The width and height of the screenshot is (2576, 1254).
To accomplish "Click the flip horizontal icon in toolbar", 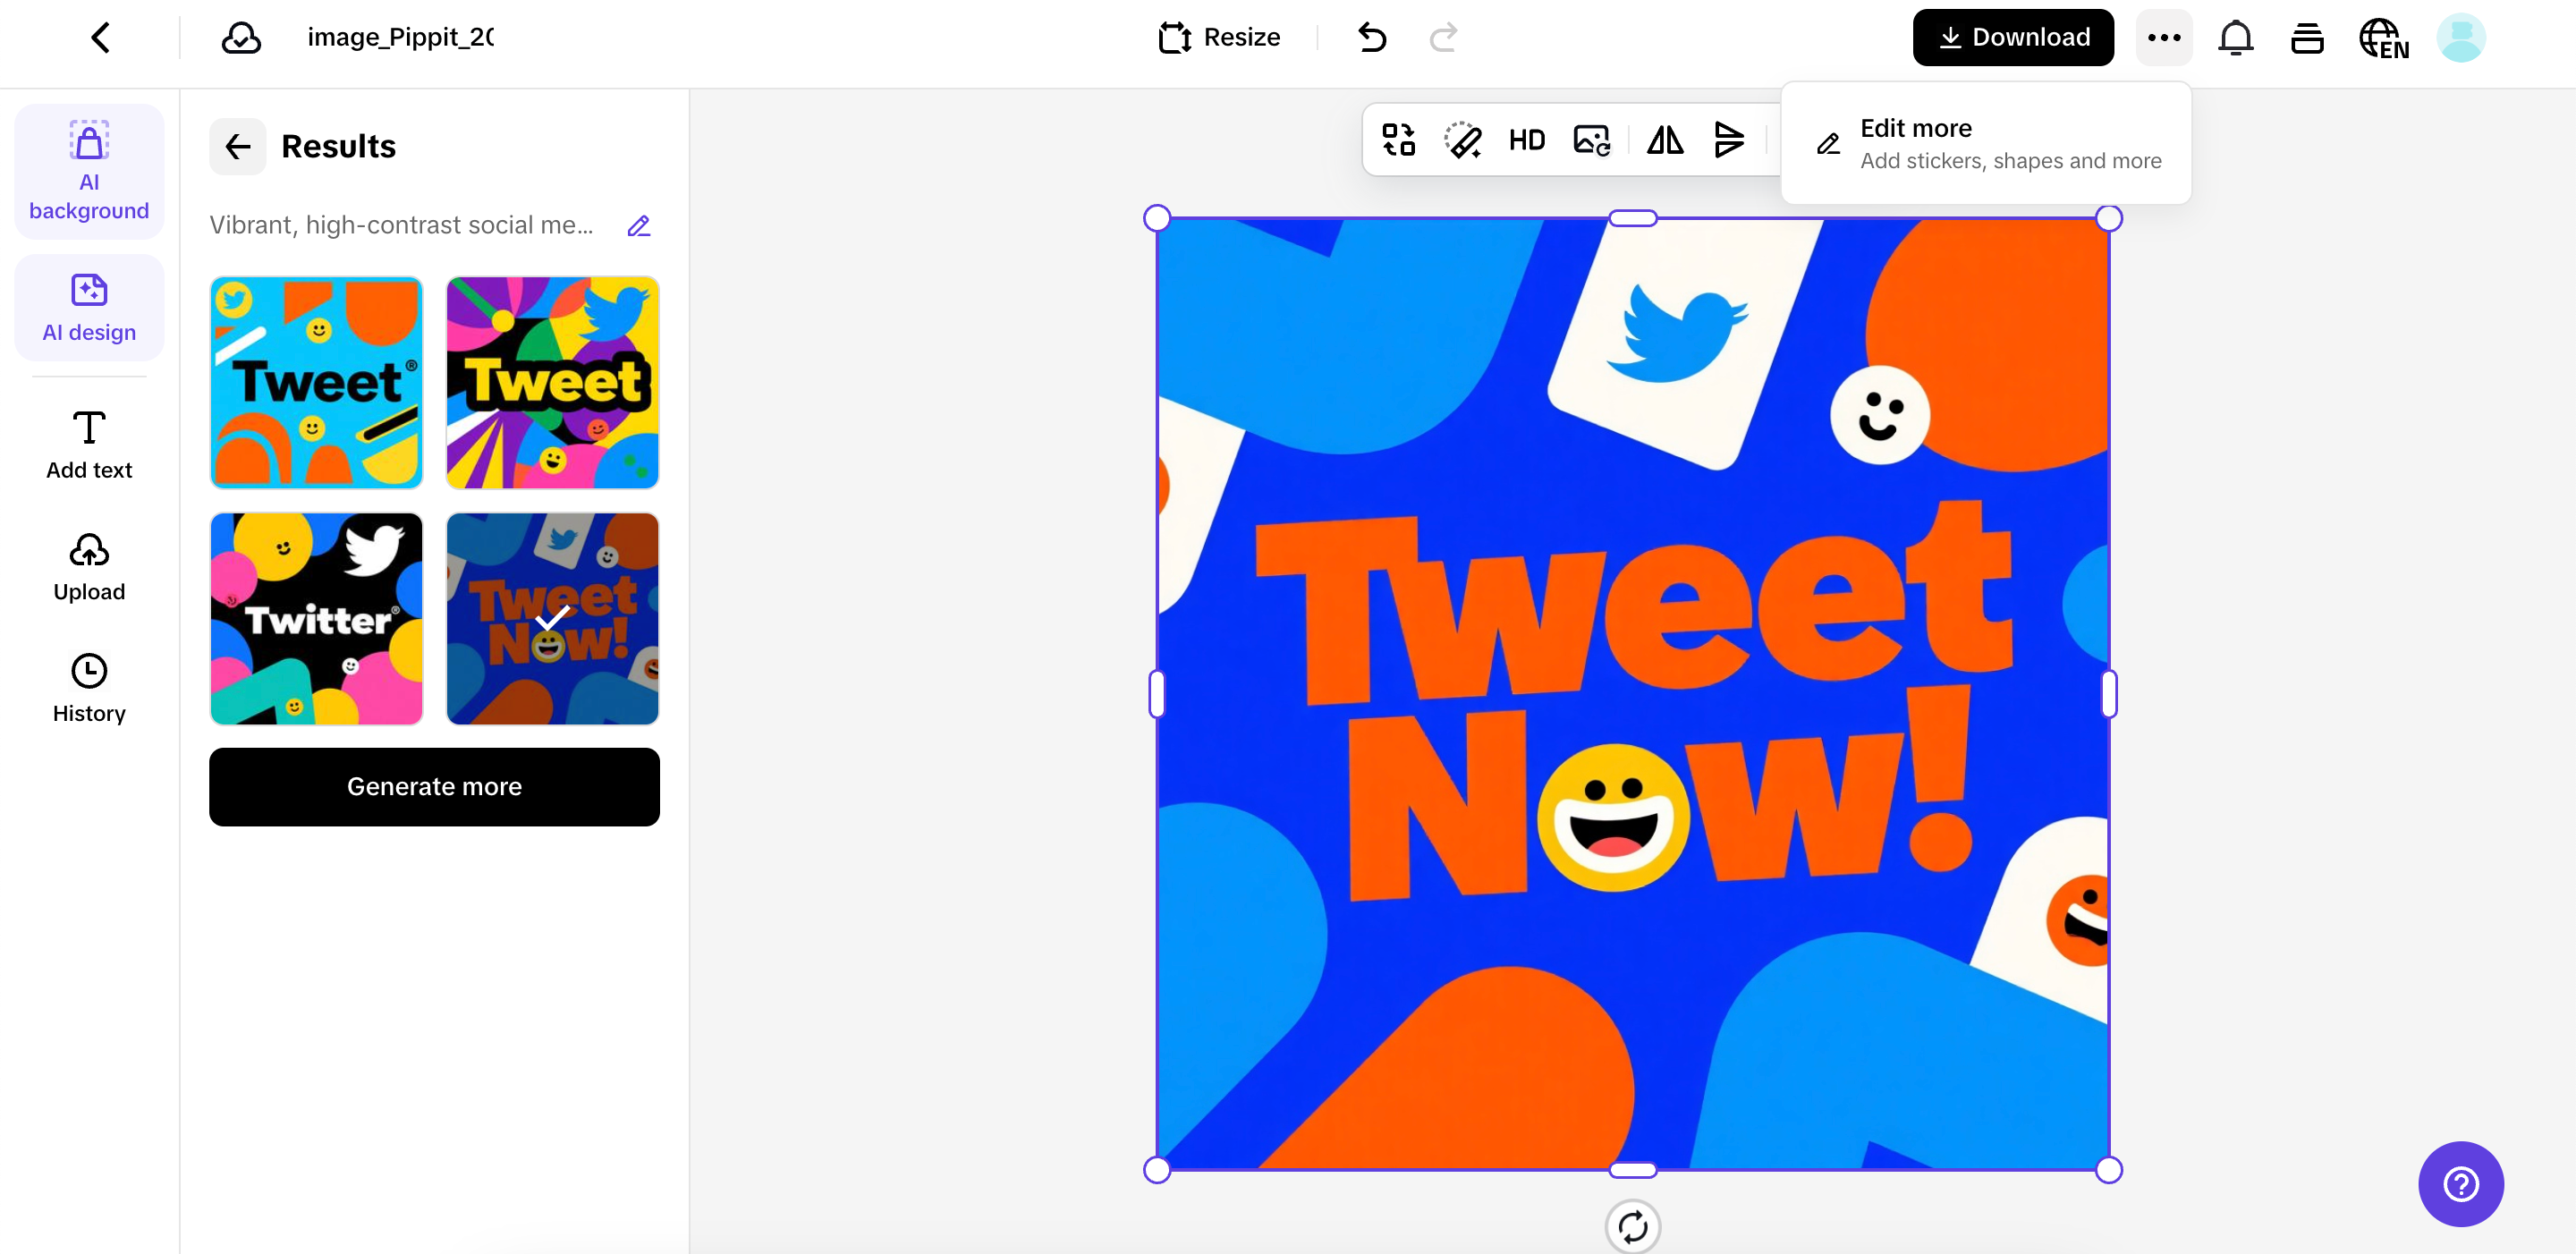I will point(1665,140).
